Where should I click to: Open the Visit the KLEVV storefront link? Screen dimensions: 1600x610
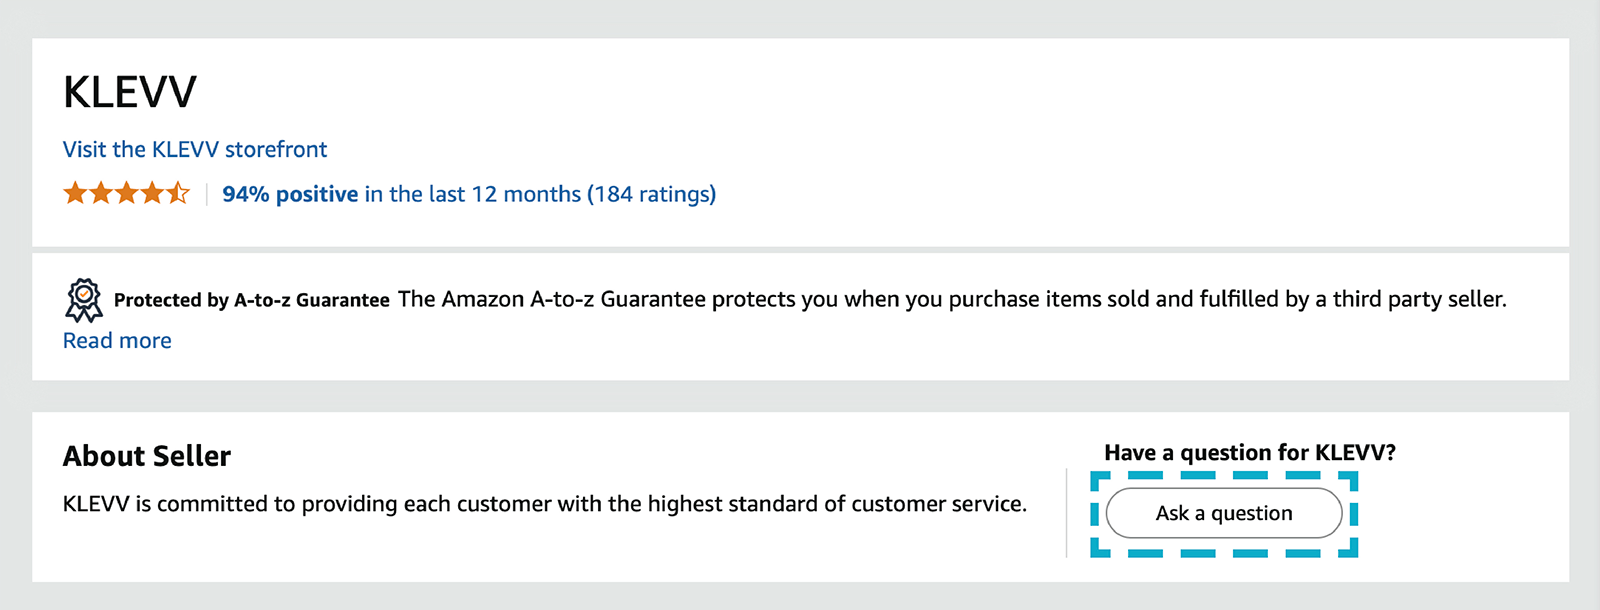coord(195,149)
